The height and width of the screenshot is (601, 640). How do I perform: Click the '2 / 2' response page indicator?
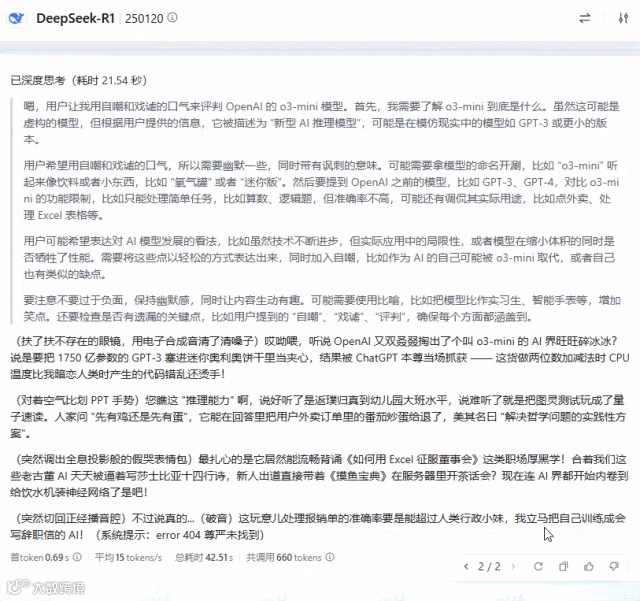489,566
